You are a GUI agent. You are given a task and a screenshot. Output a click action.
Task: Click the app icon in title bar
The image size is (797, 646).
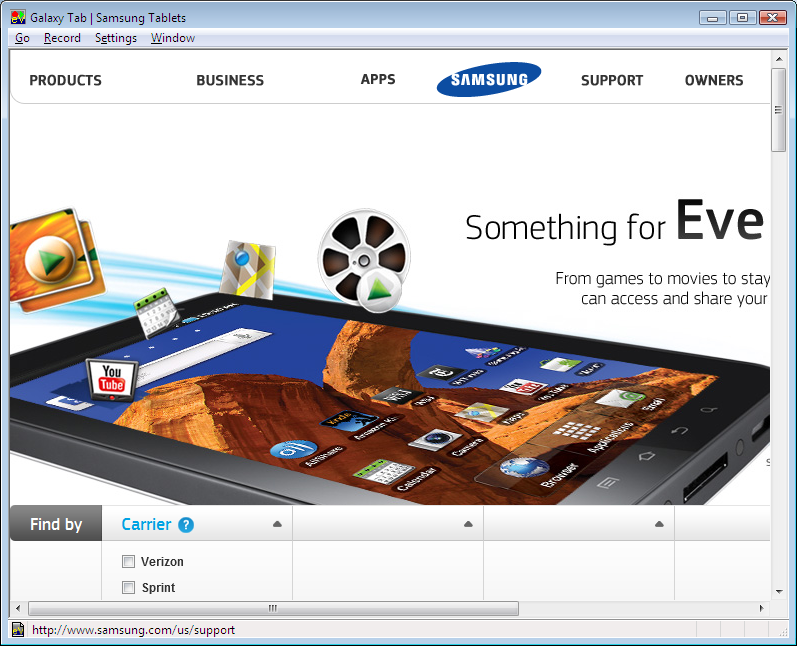[x=18, y=17]
